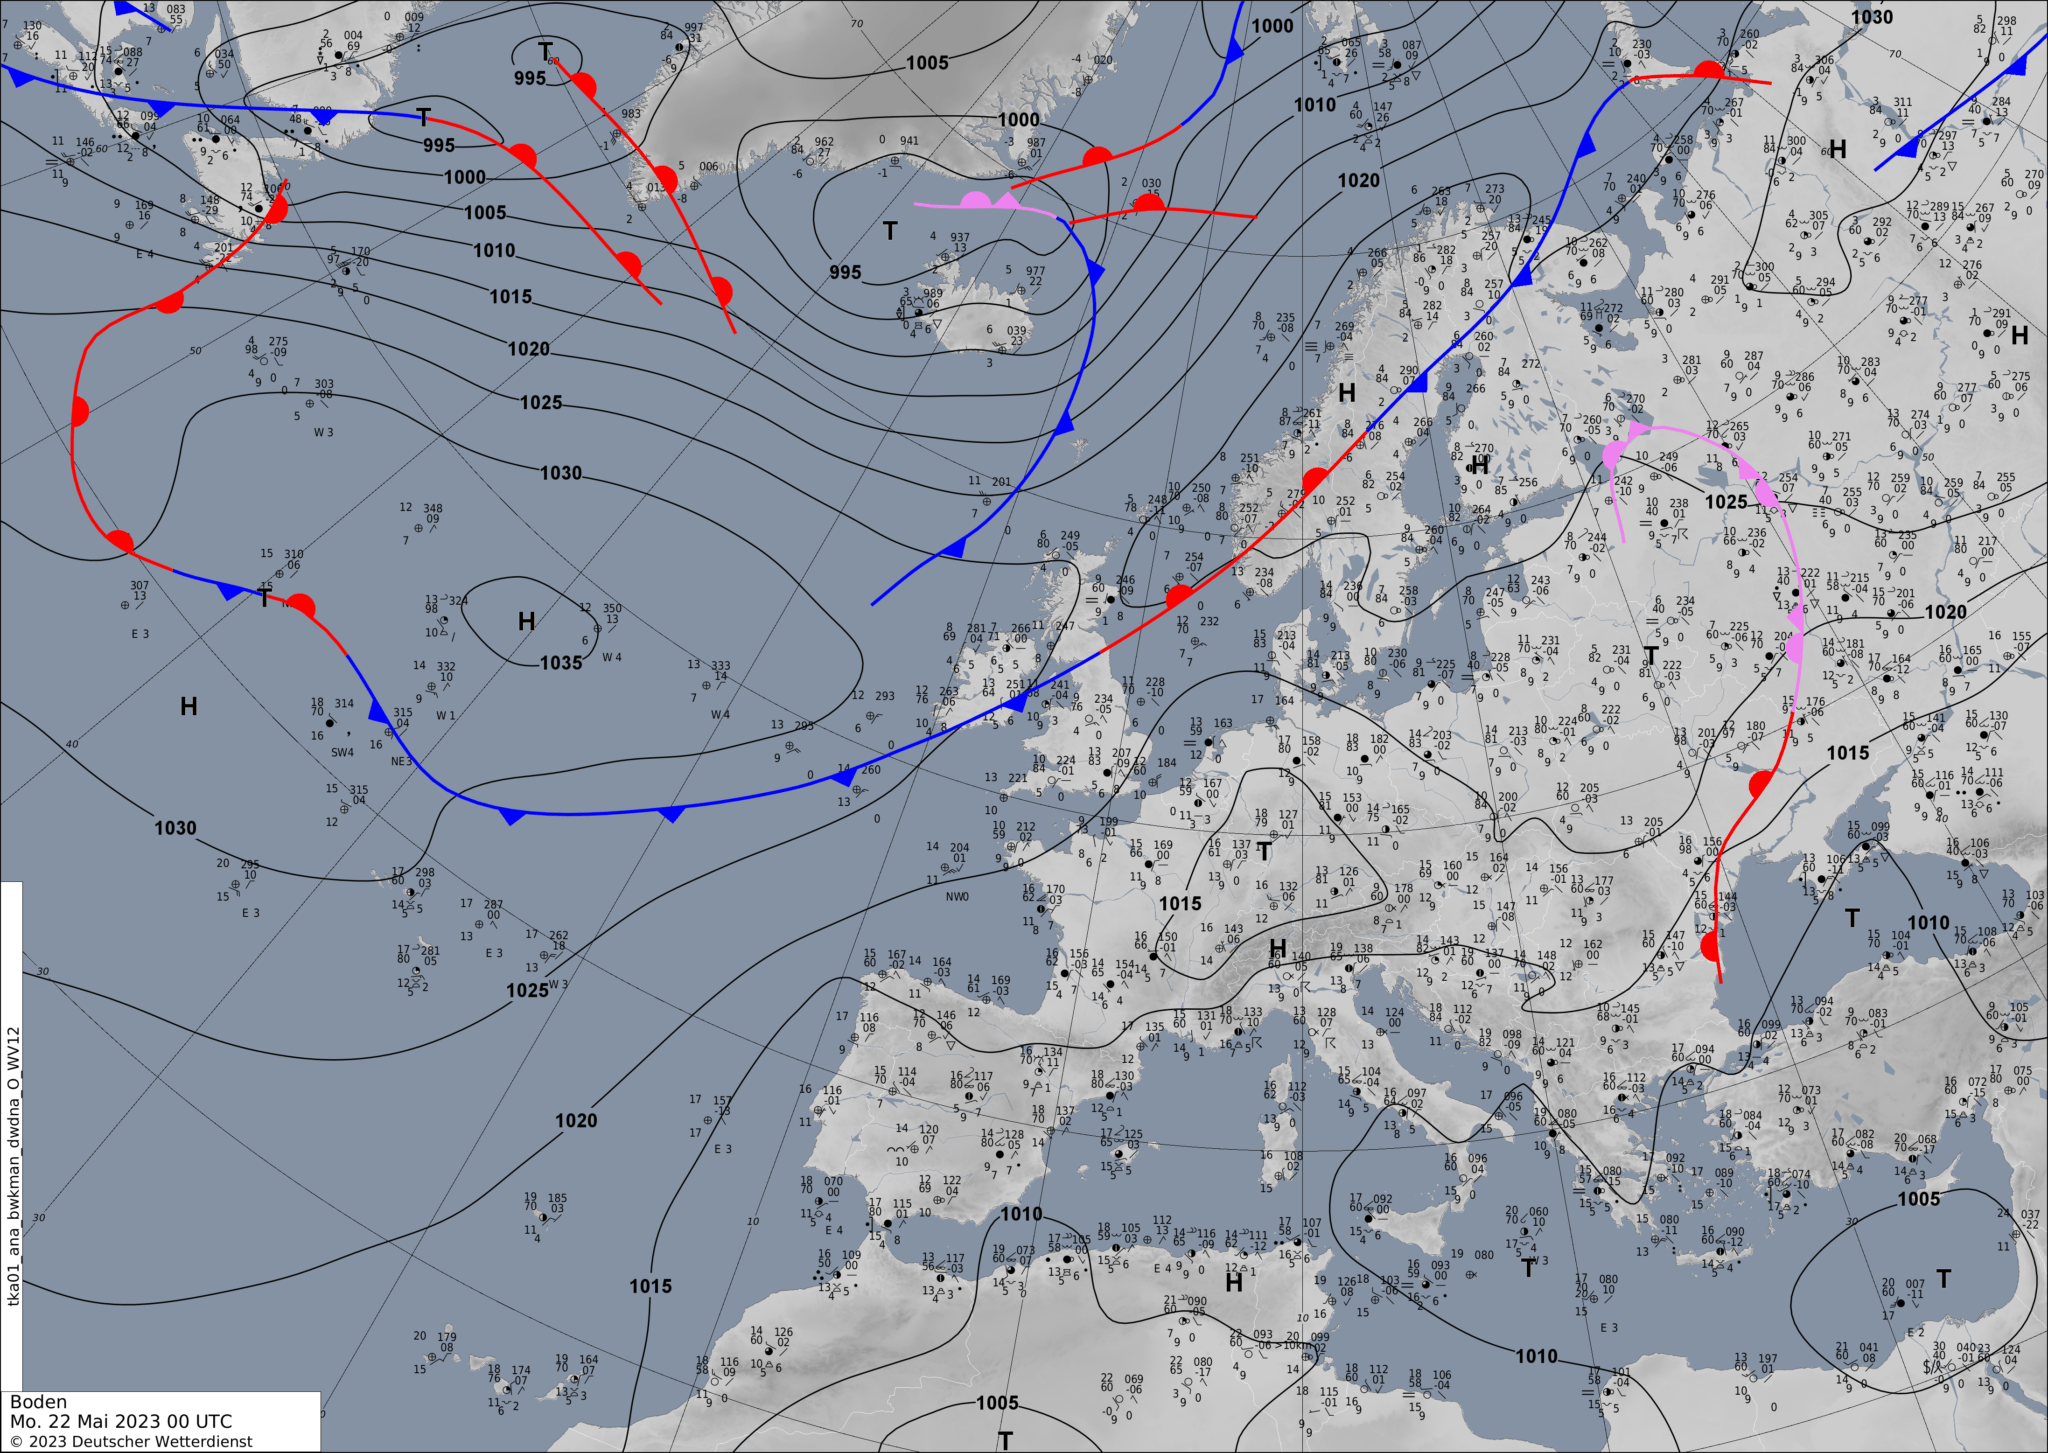Click the '© 2023 Deutscher Wetterdienst' copyright line
2048x1453 pixels.
point(131,1441)
